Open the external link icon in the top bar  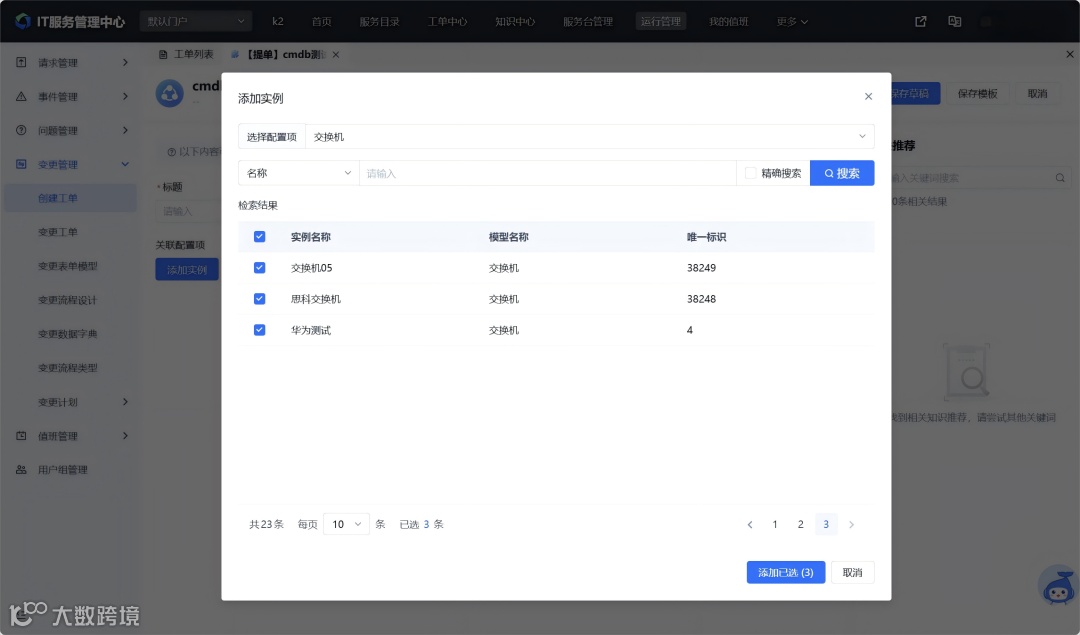point(920,21)
